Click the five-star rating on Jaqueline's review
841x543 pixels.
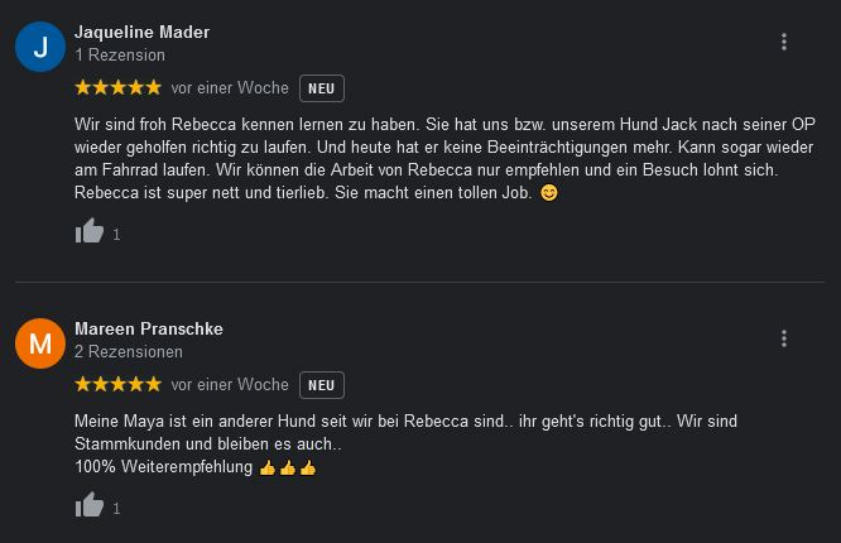pos(118,88)
